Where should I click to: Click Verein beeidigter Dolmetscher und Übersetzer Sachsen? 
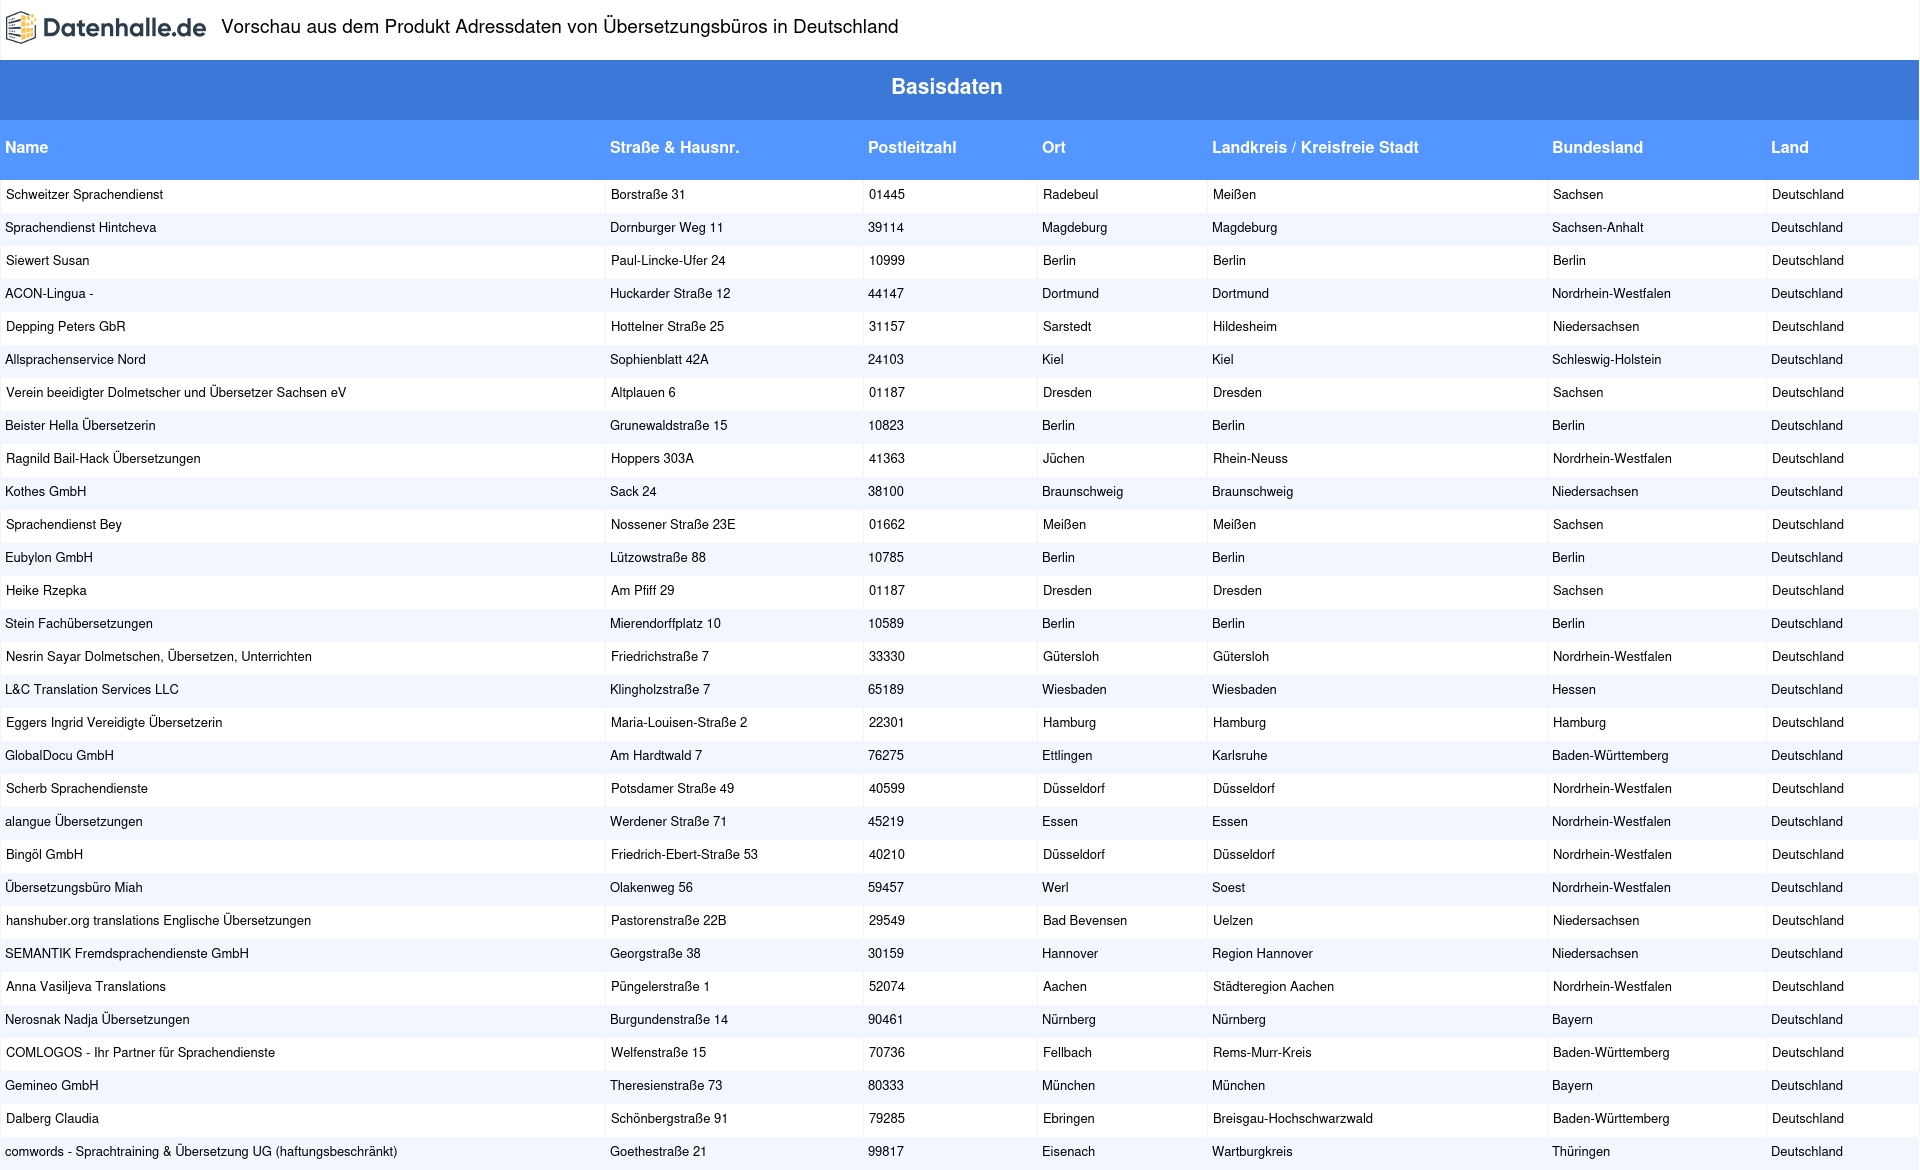click(x=176, y=393)
